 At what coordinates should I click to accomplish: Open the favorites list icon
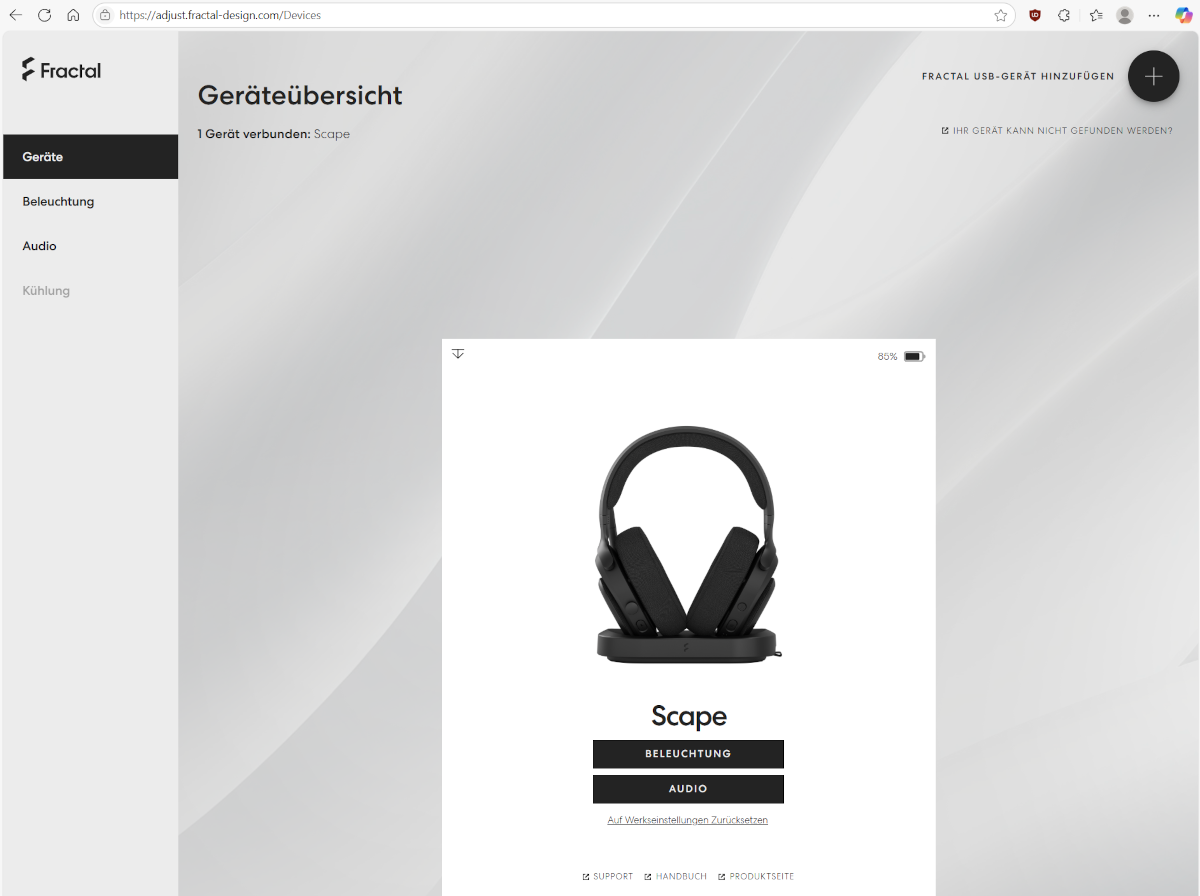1095,15
